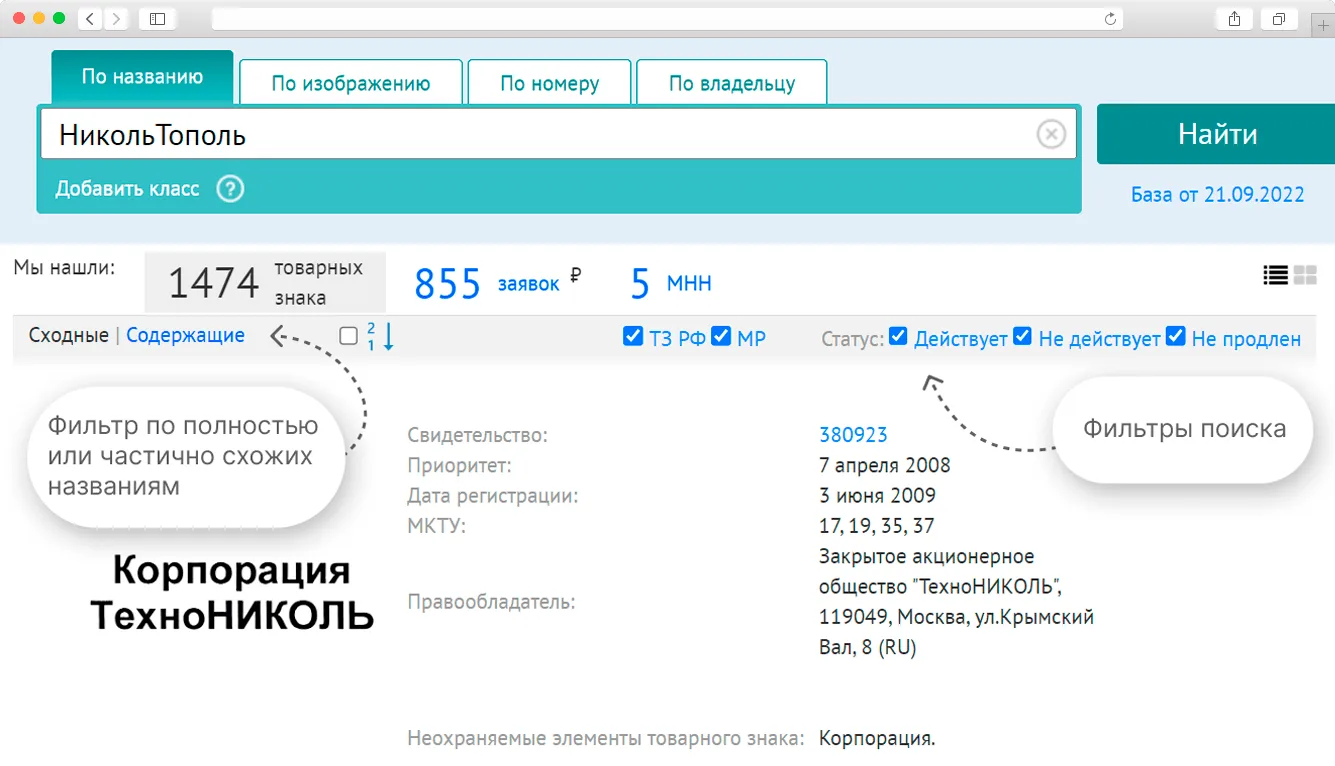1335x766 pixels.
Task: Show the 855 заявок results
Action: 487,284
